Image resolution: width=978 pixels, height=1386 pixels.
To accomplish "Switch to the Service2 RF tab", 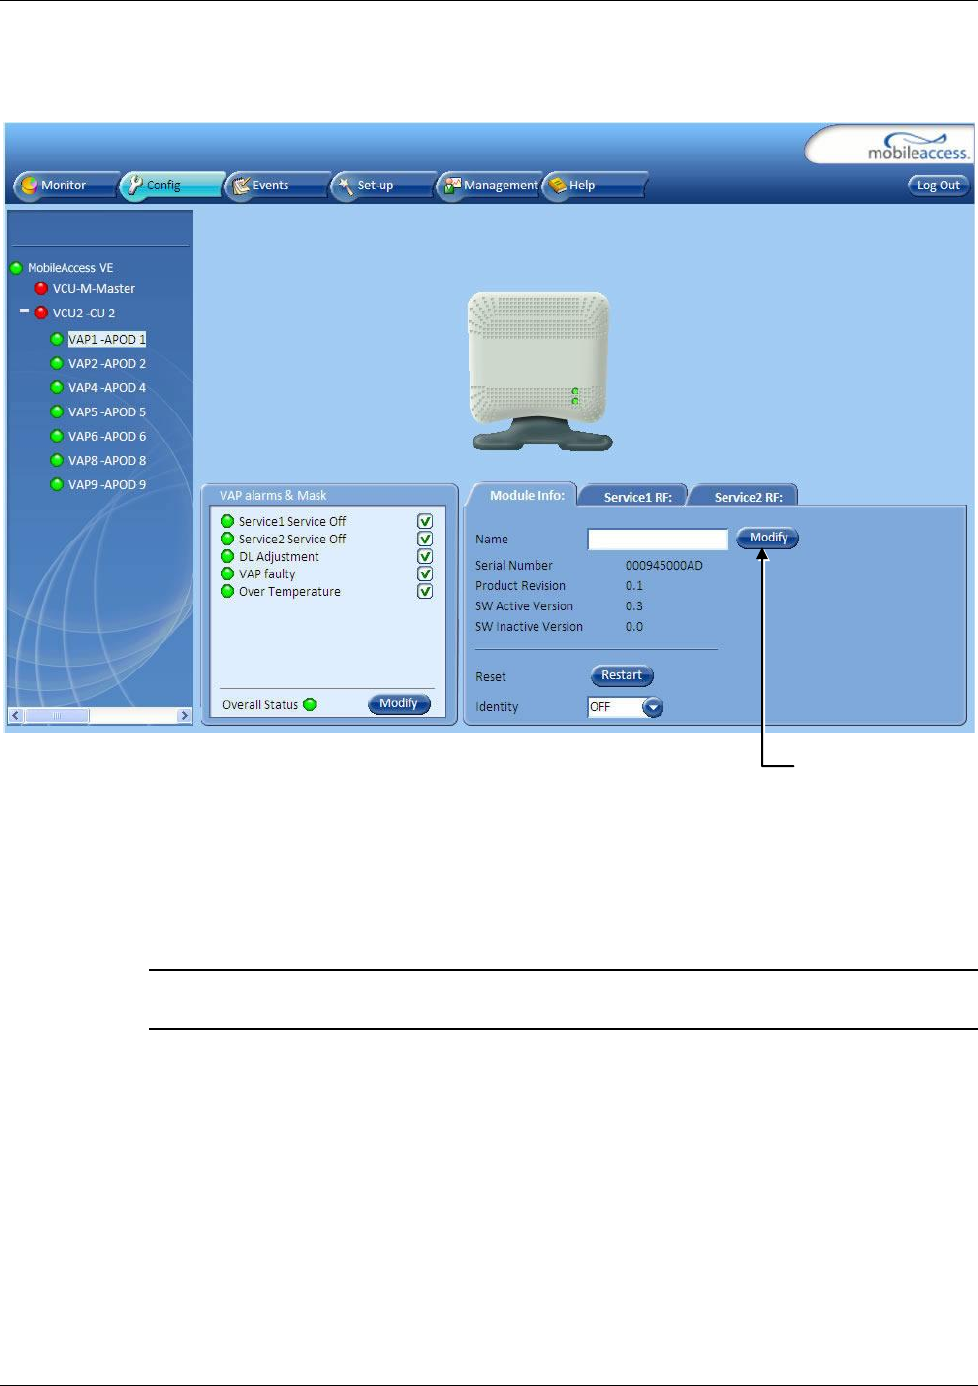I will point(747,497).
